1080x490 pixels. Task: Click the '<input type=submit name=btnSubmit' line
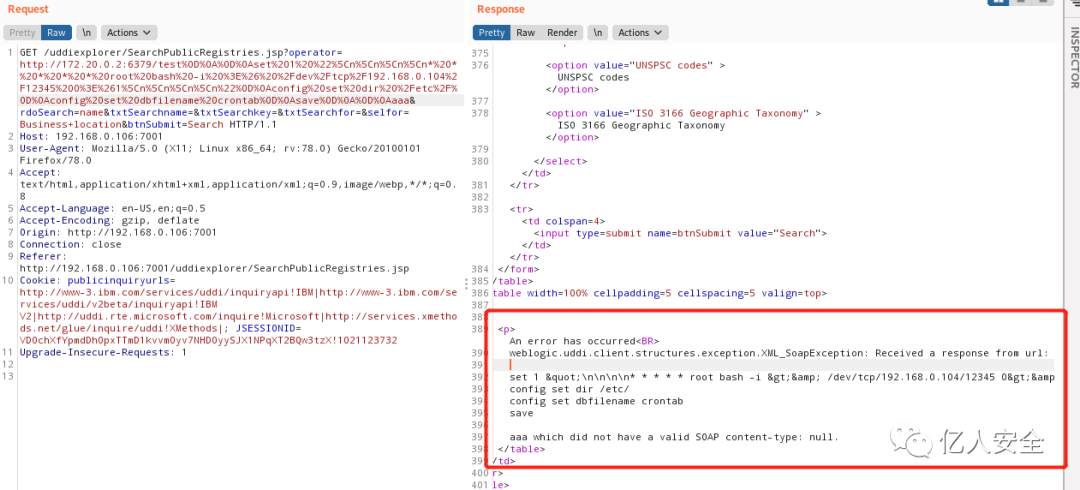(681, 233)
